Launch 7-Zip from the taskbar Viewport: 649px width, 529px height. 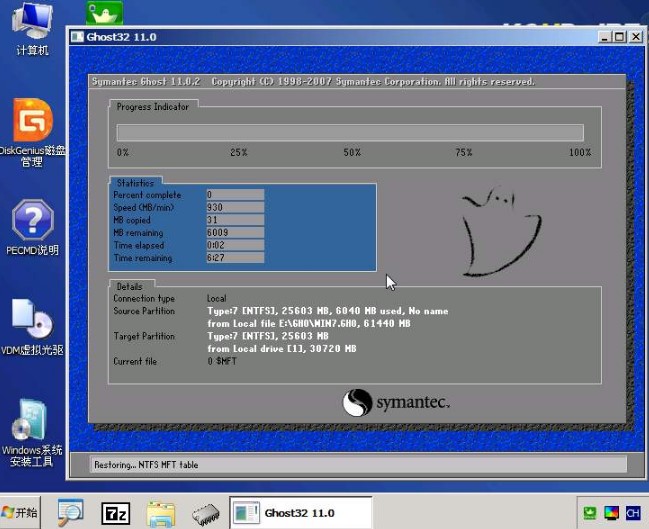[x=116, y=513]
